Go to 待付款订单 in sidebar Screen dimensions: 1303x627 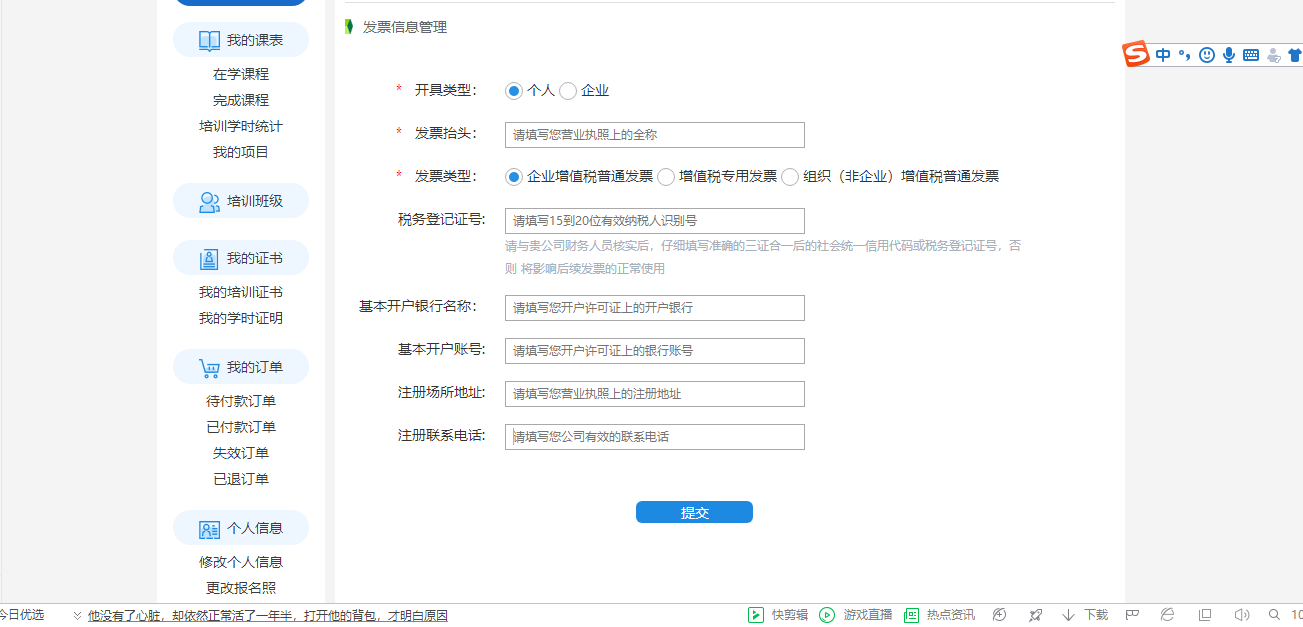pyautogui.click(x=241, y=401)
